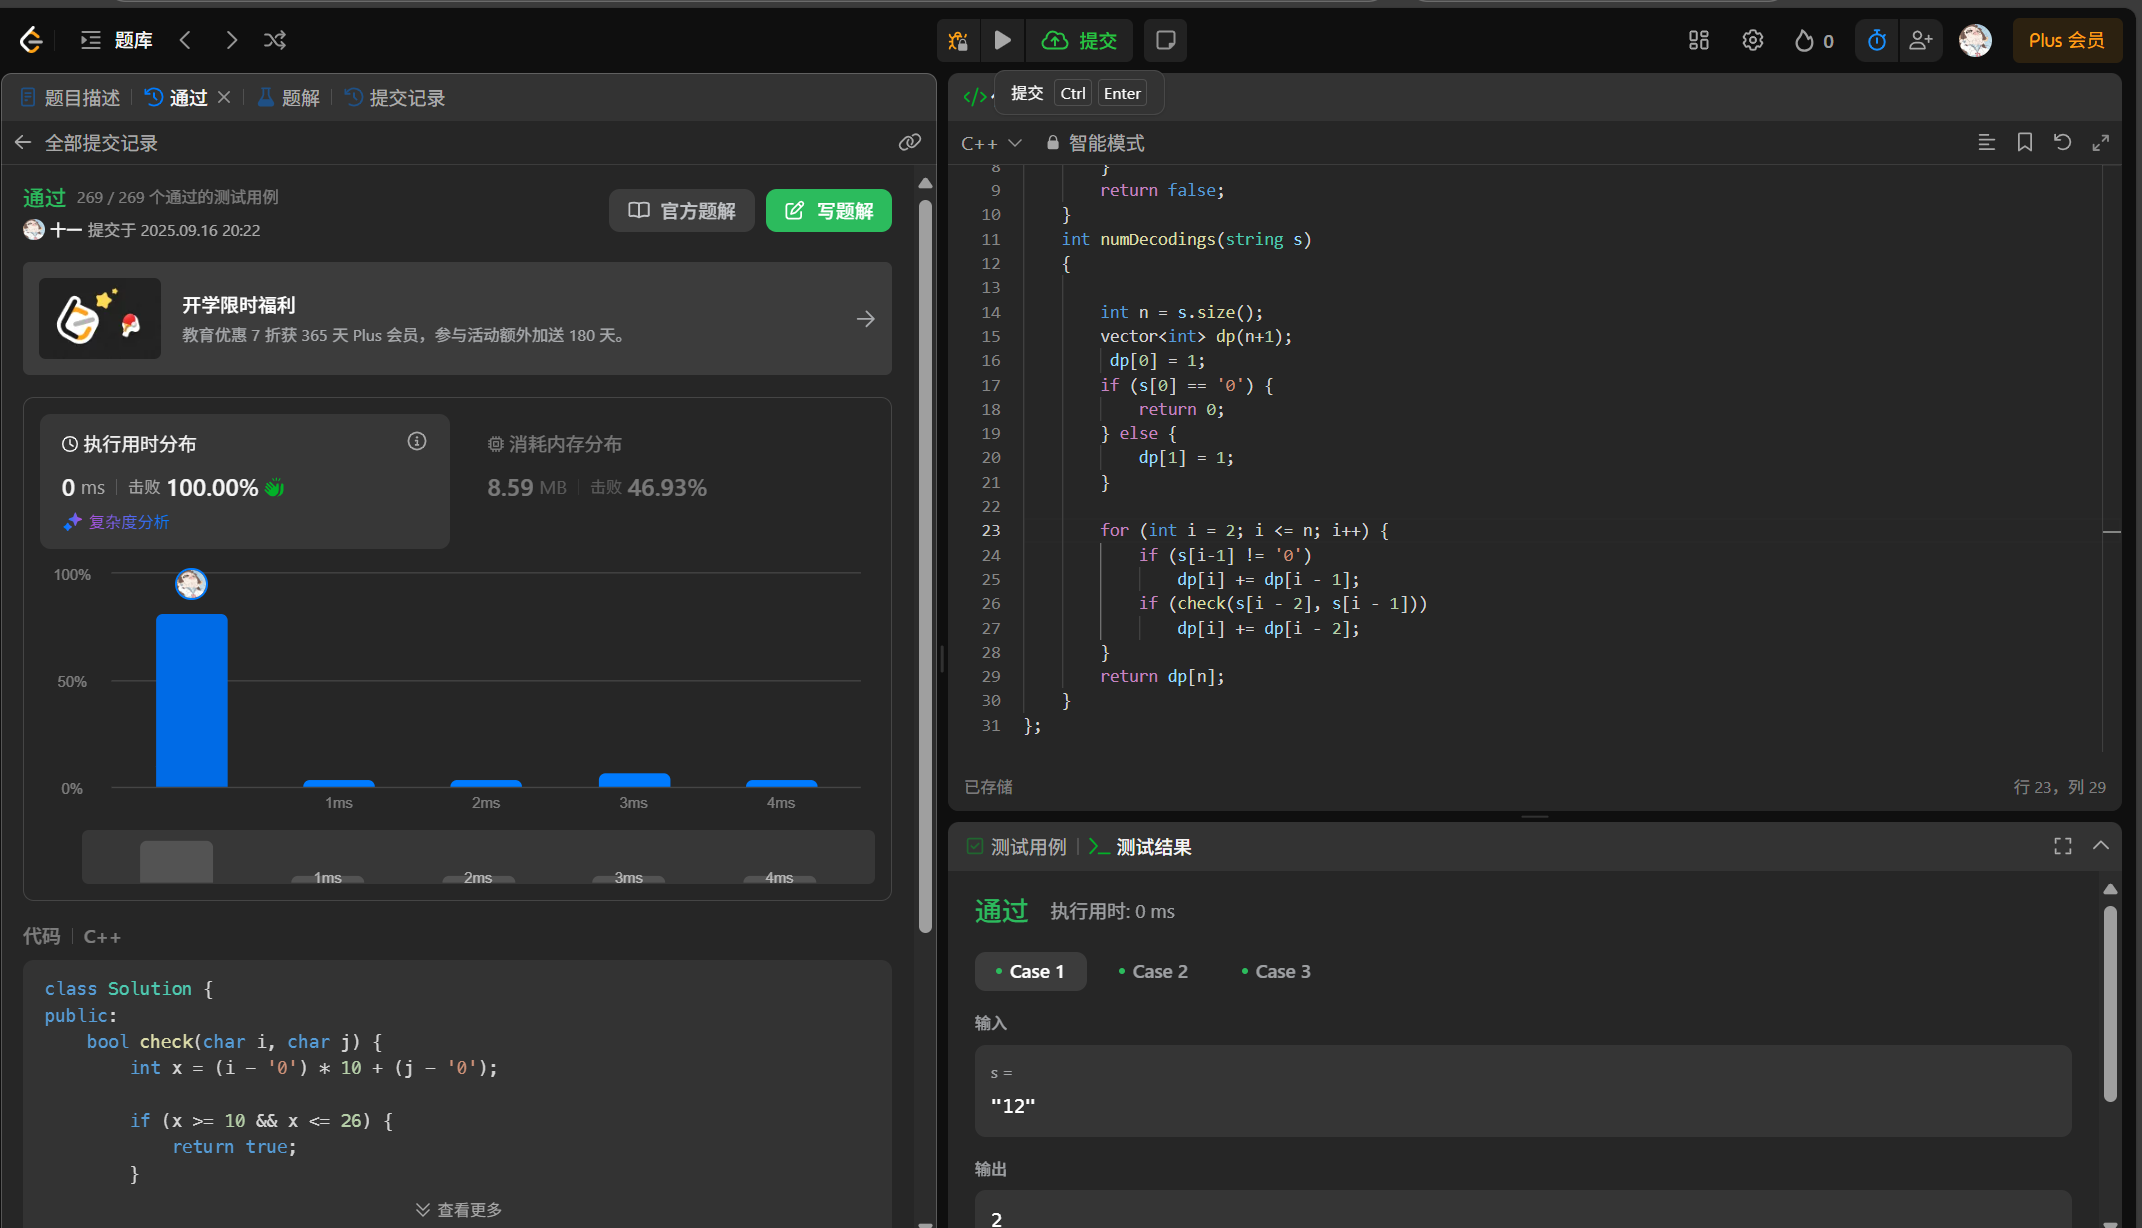
Task: Collapse the test result panel chevron
Action: pos(2100,846)
